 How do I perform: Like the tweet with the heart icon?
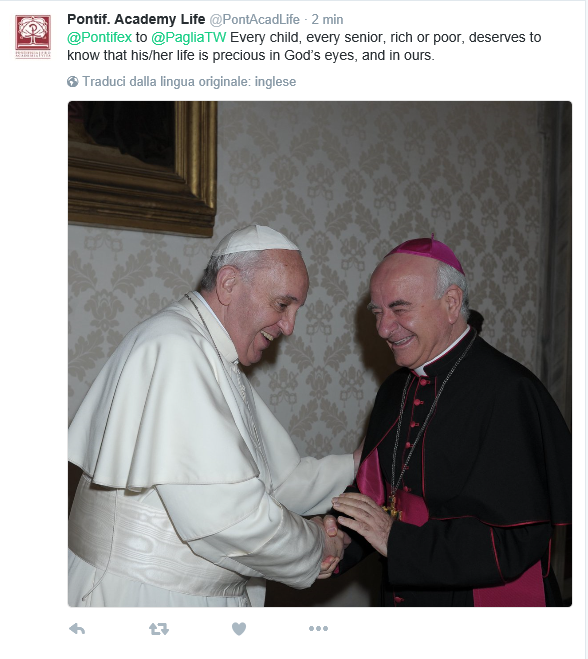239,629
